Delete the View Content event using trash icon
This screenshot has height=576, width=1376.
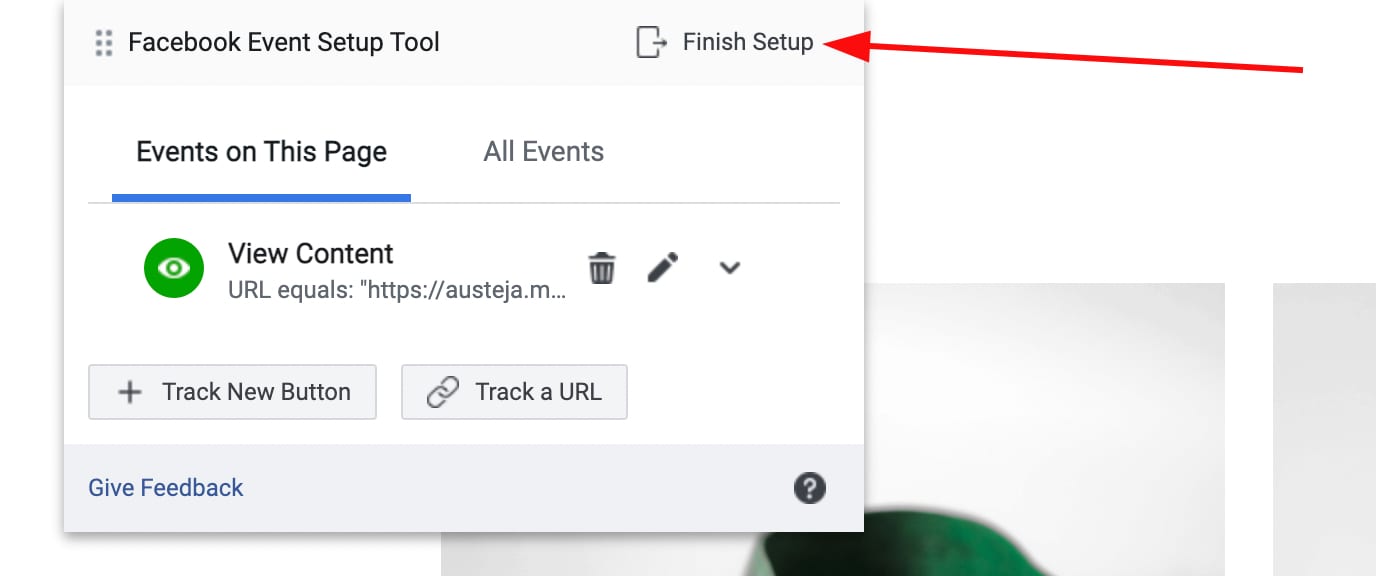[601, 267]
